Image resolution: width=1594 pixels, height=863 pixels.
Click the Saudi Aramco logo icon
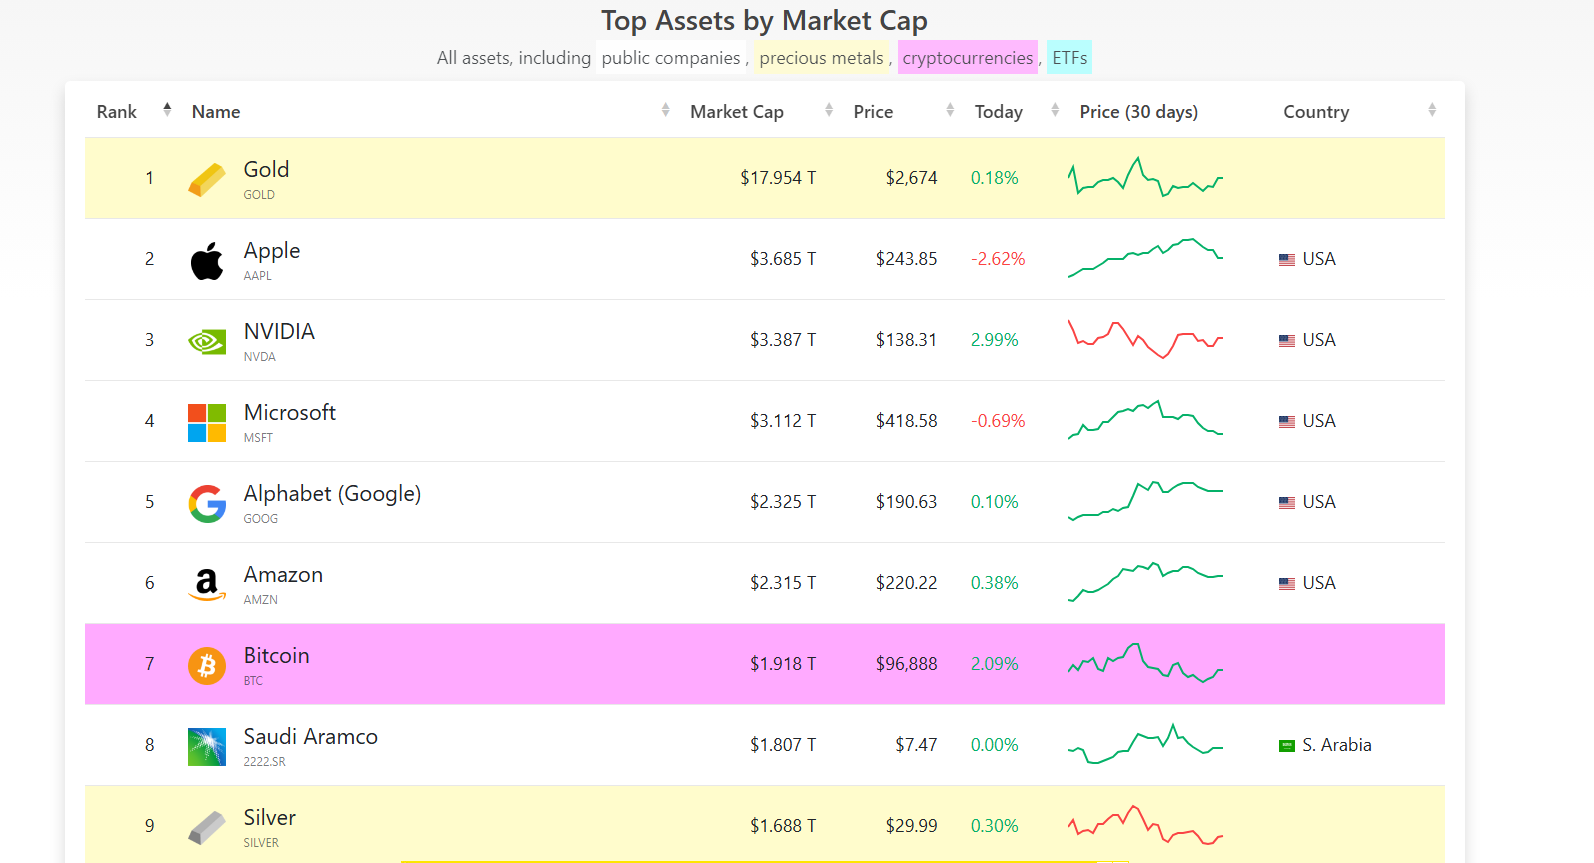[x=207, y=747]
